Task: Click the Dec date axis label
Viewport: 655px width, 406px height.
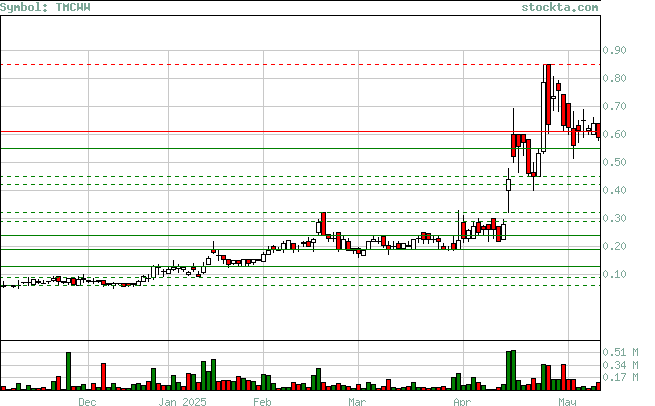Action: [x=87, y=402]
